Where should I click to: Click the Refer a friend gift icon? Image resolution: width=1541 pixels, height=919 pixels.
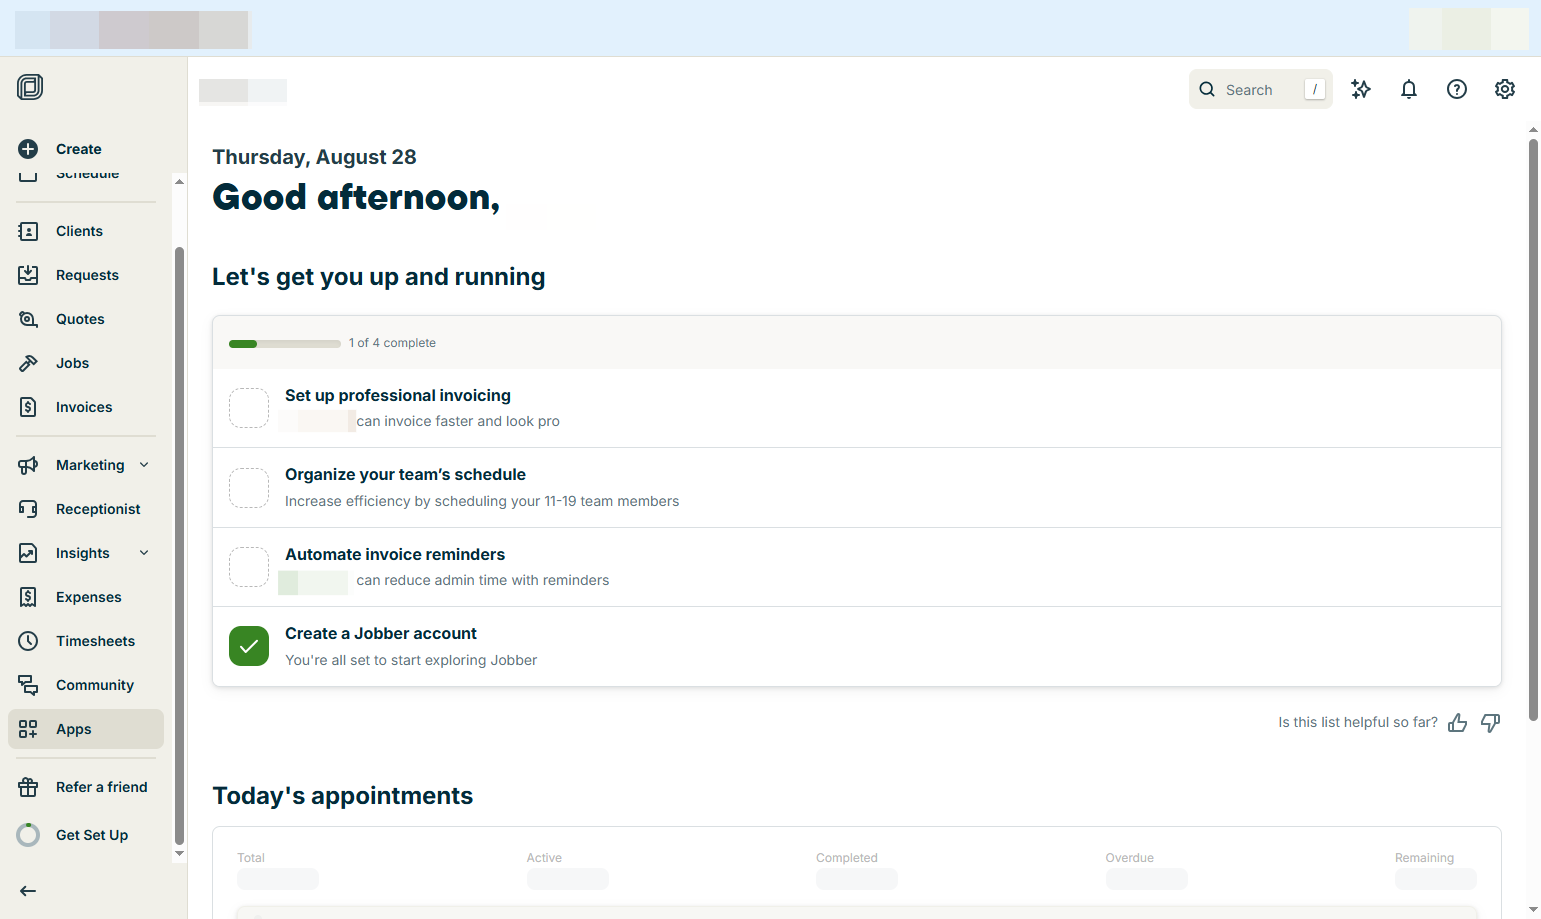28,787
